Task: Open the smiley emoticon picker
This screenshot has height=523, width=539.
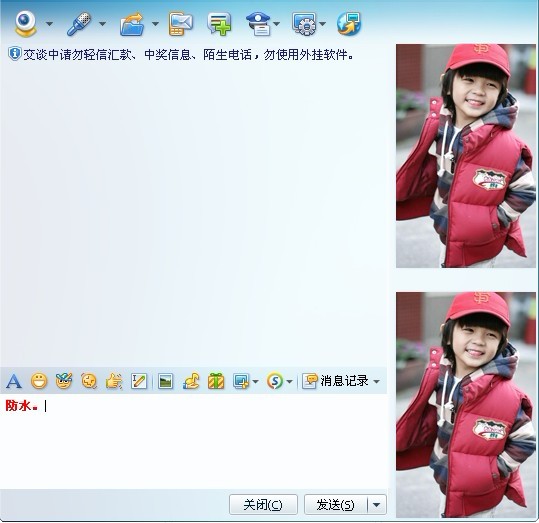Action: 39,381
